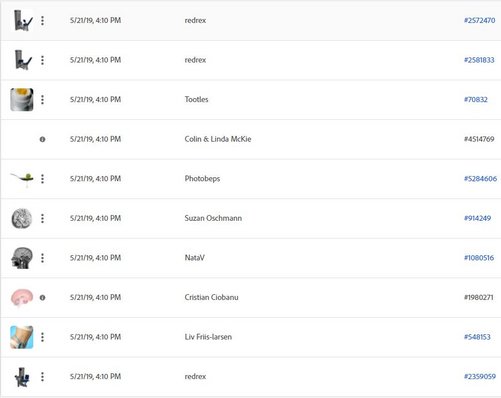Open options menu for Tootles row
Screen dimensions: 501x398
tap(42, 100)
